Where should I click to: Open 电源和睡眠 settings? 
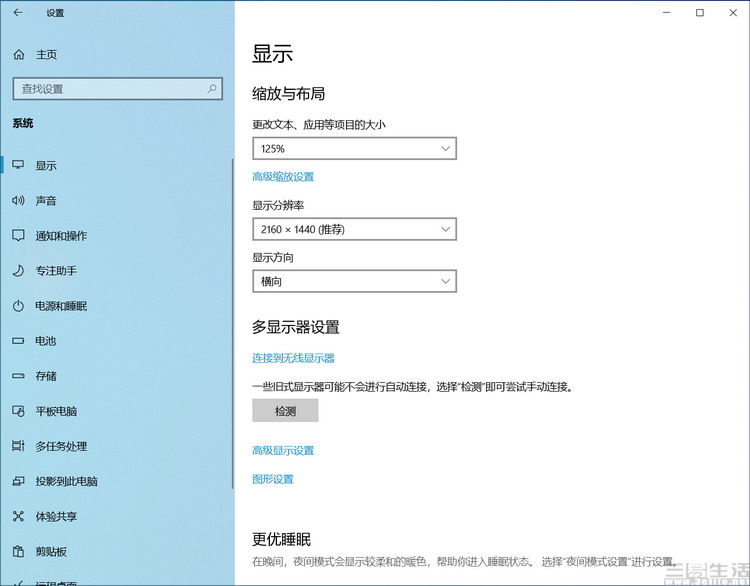coord(61,306)
